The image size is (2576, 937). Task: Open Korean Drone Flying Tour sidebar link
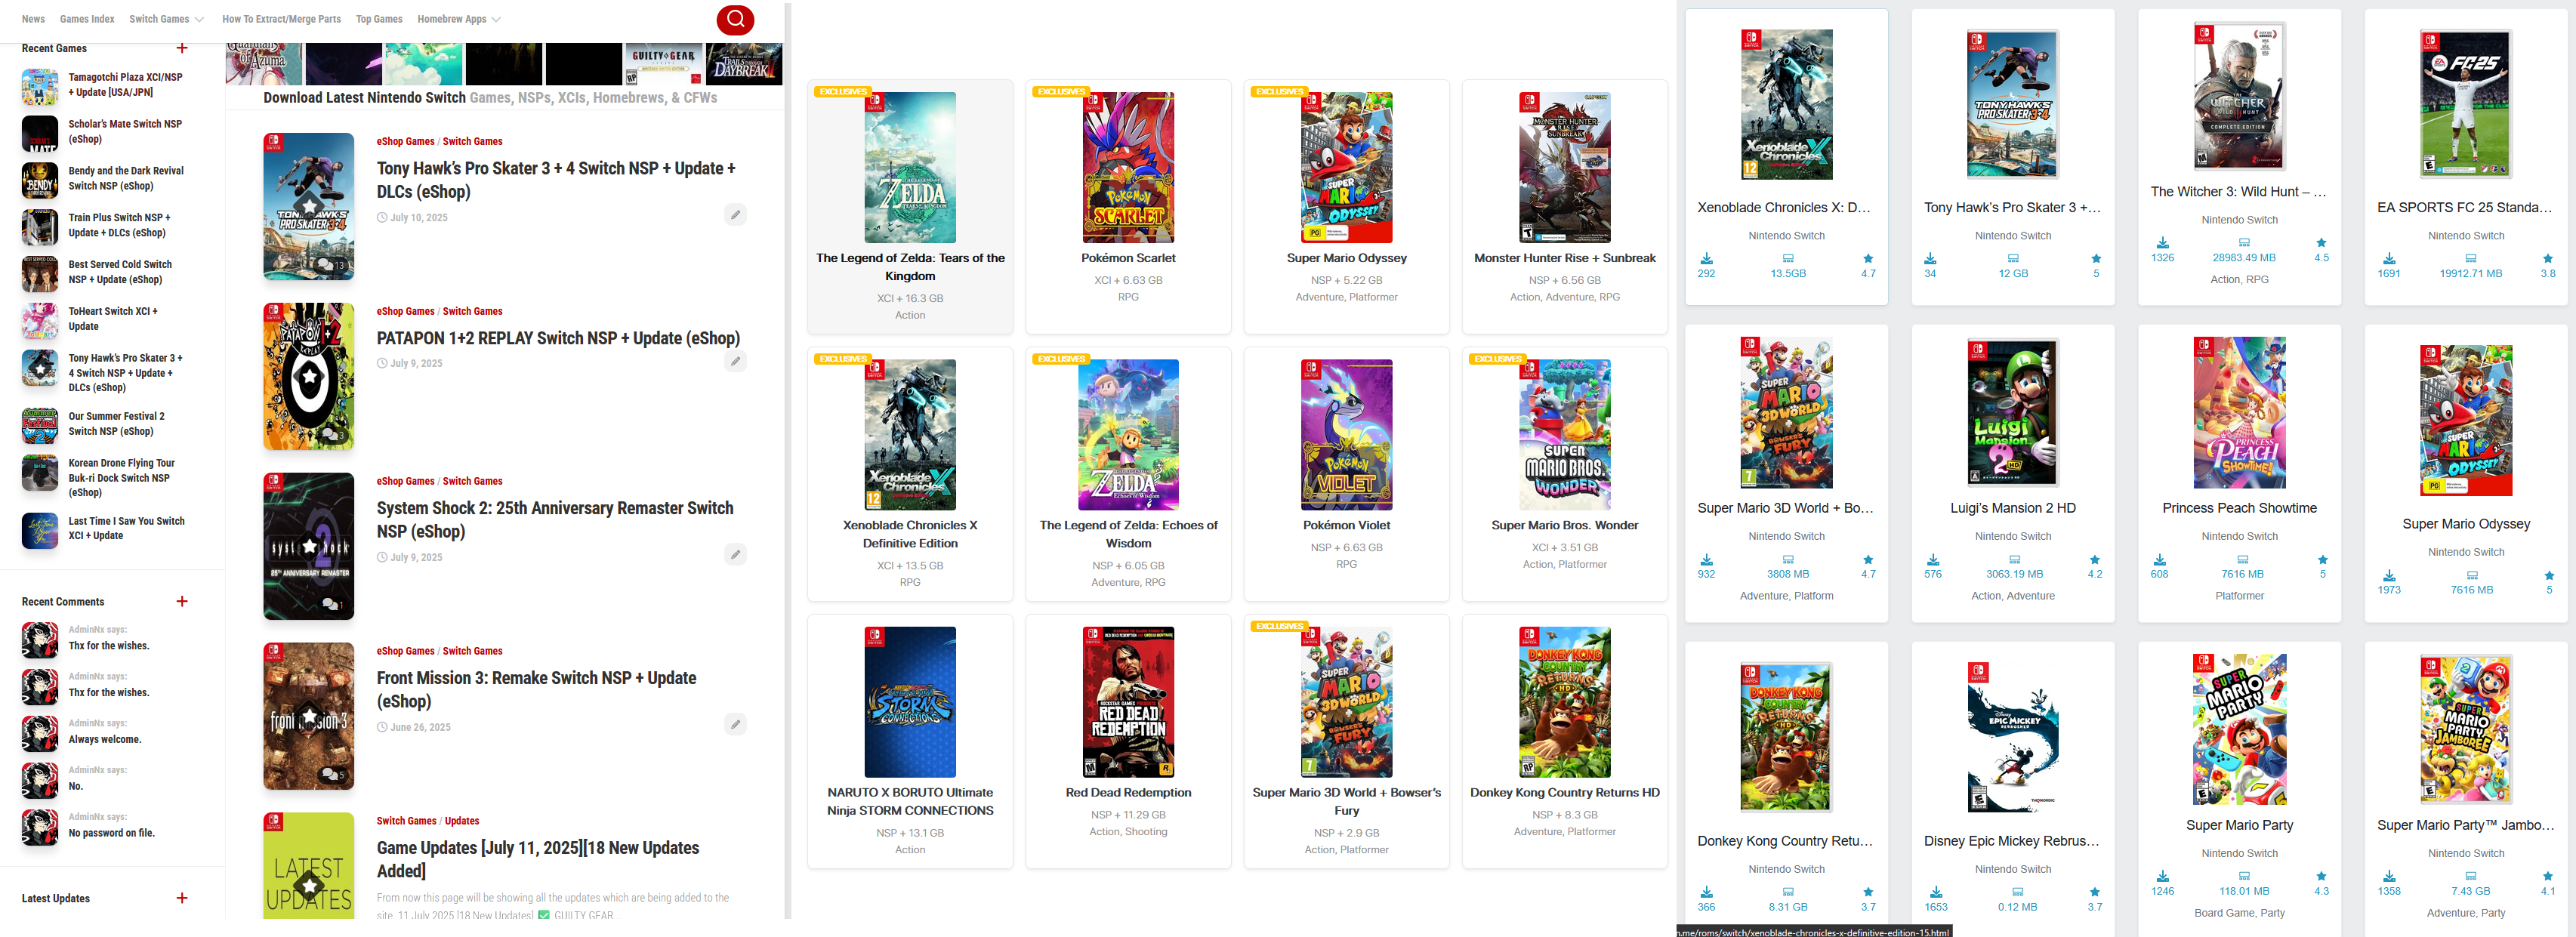point(122,477)
